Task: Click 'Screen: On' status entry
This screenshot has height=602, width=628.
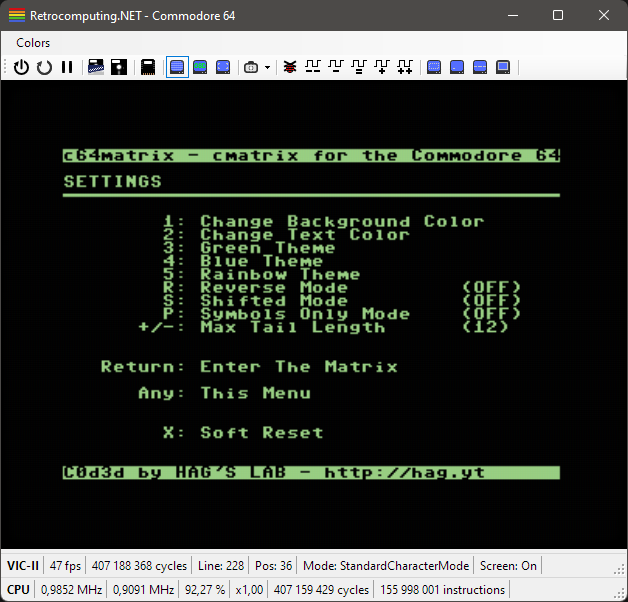Action: click(508, 566)
